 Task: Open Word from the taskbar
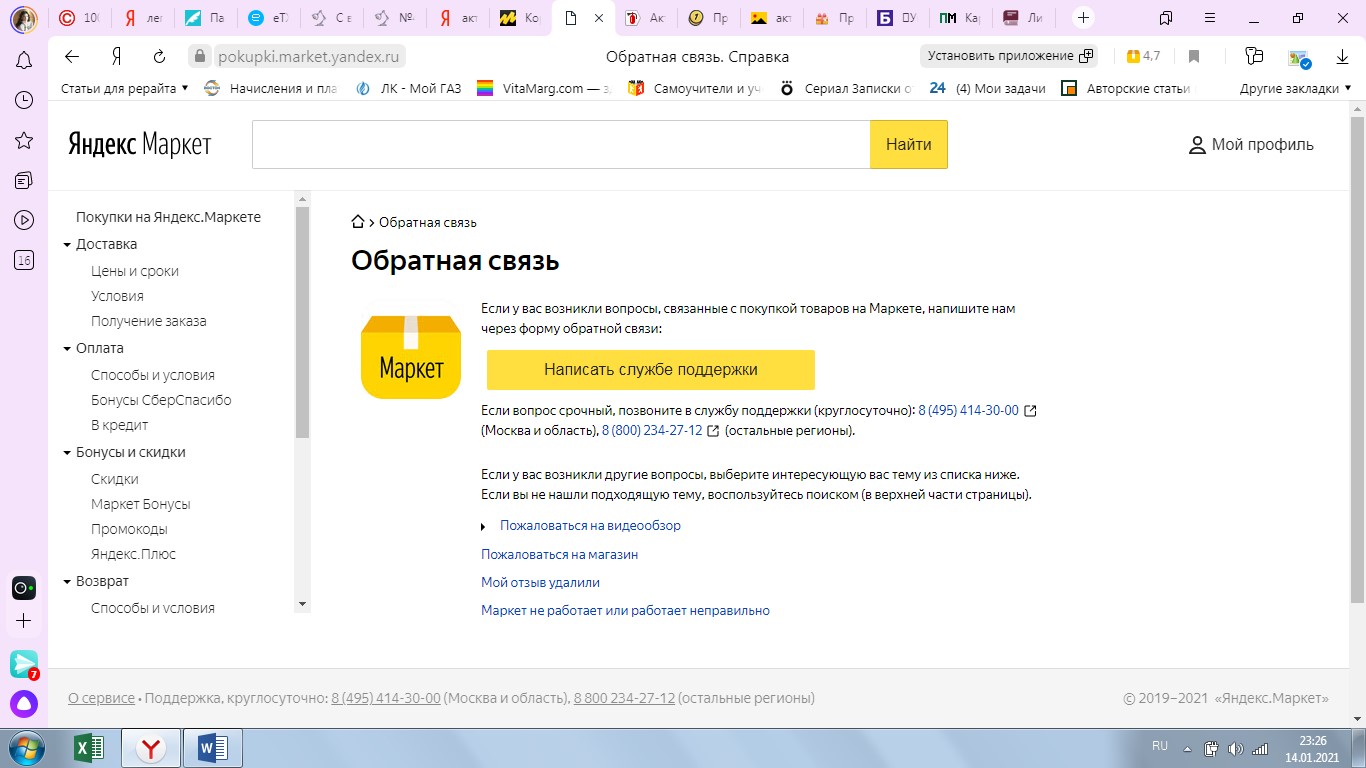click(x=213, y=748)
